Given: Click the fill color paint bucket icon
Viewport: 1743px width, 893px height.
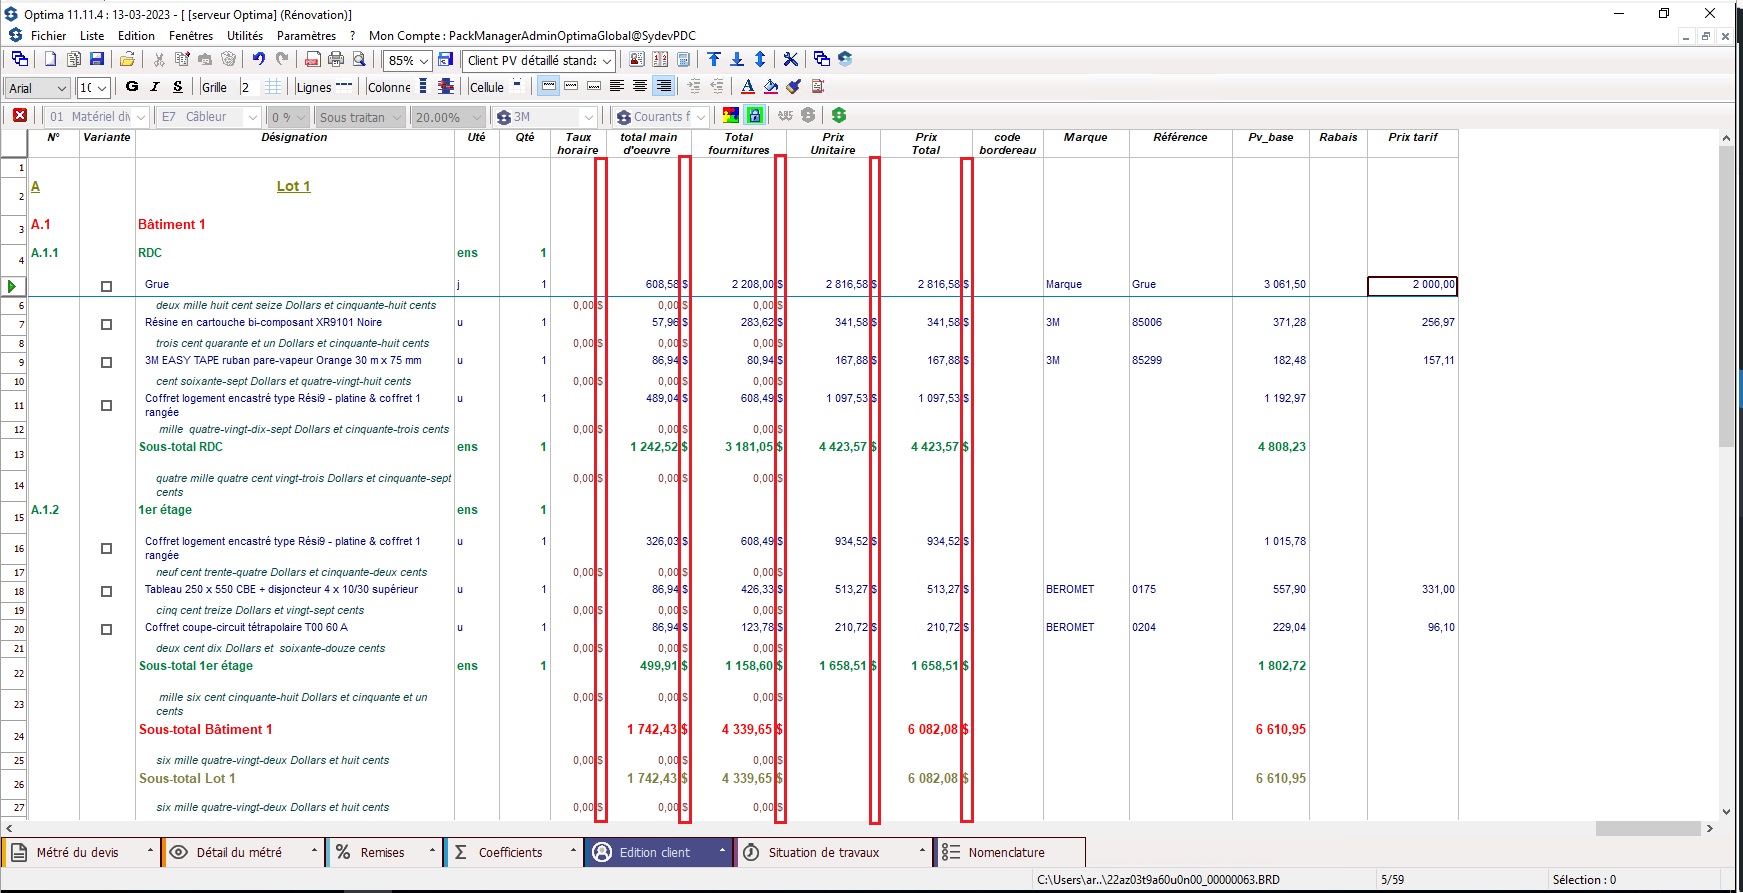Looking at the screenshot, I should coord(771,87).
